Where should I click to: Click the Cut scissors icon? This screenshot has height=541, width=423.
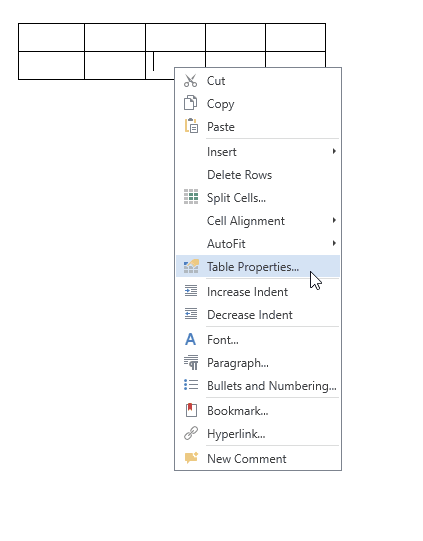pos(190,81)
